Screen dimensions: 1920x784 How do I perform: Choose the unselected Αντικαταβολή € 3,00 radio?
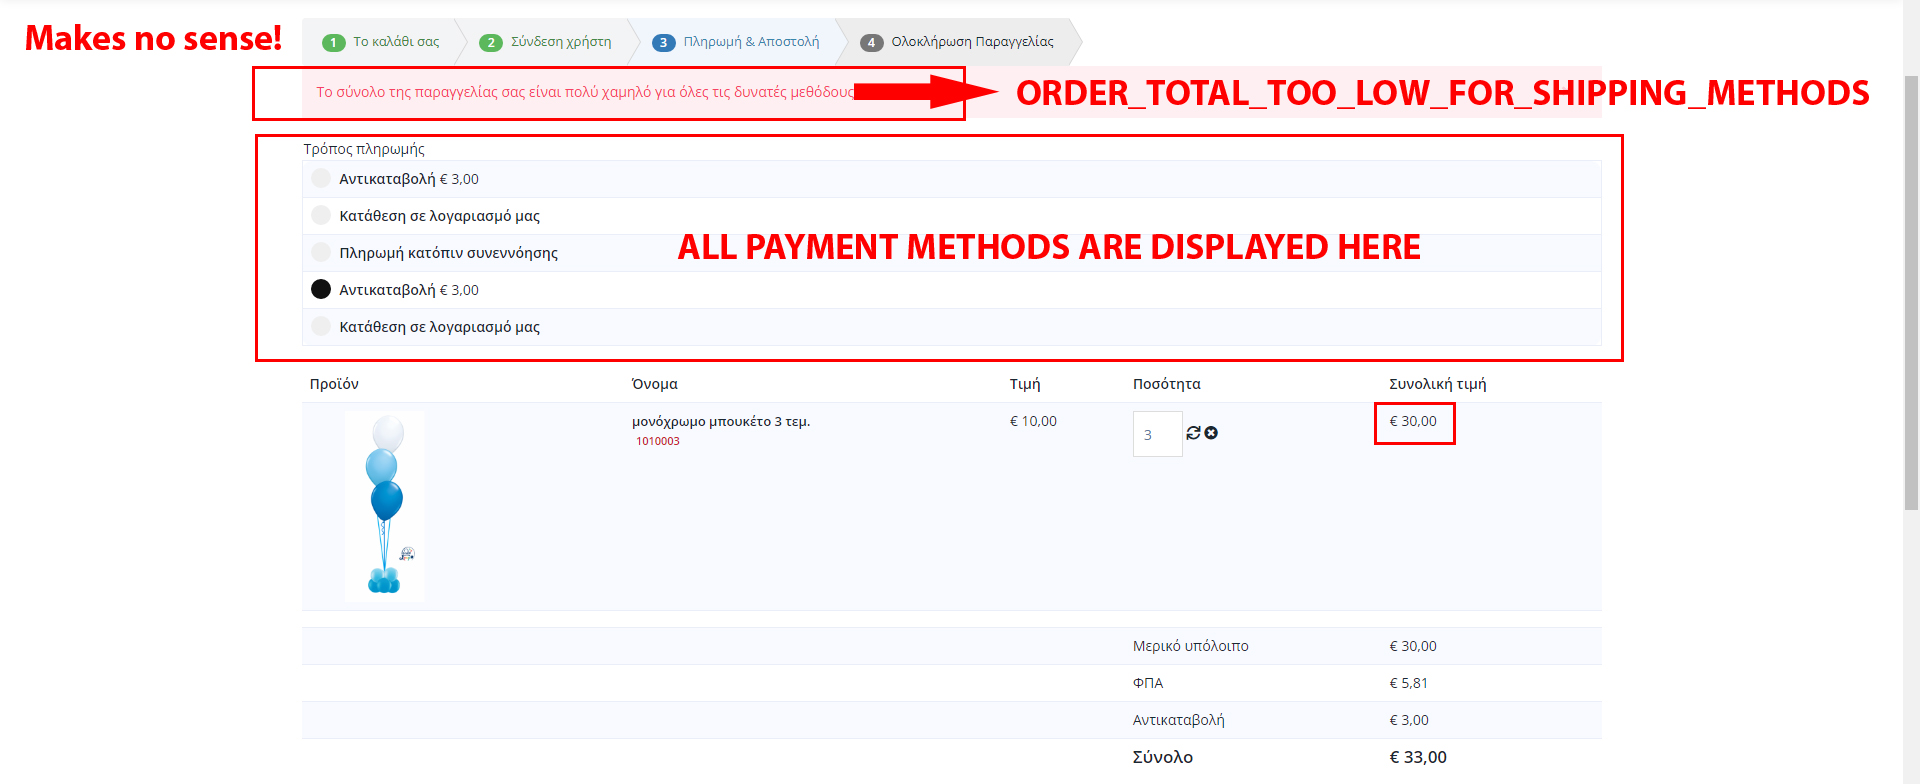(321, 179)
